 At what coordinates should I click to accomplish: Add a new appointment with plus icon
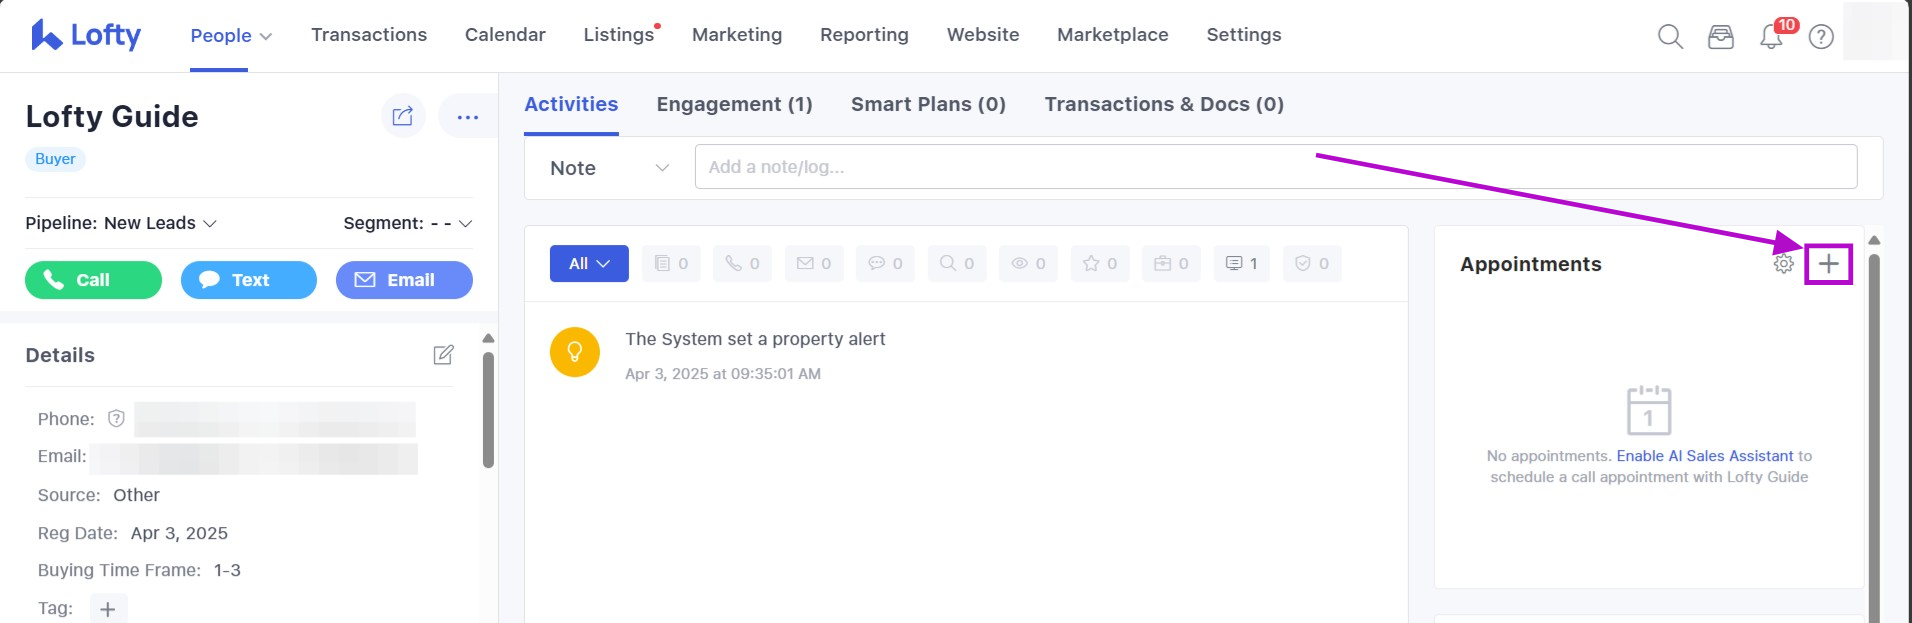point(1828,264)
